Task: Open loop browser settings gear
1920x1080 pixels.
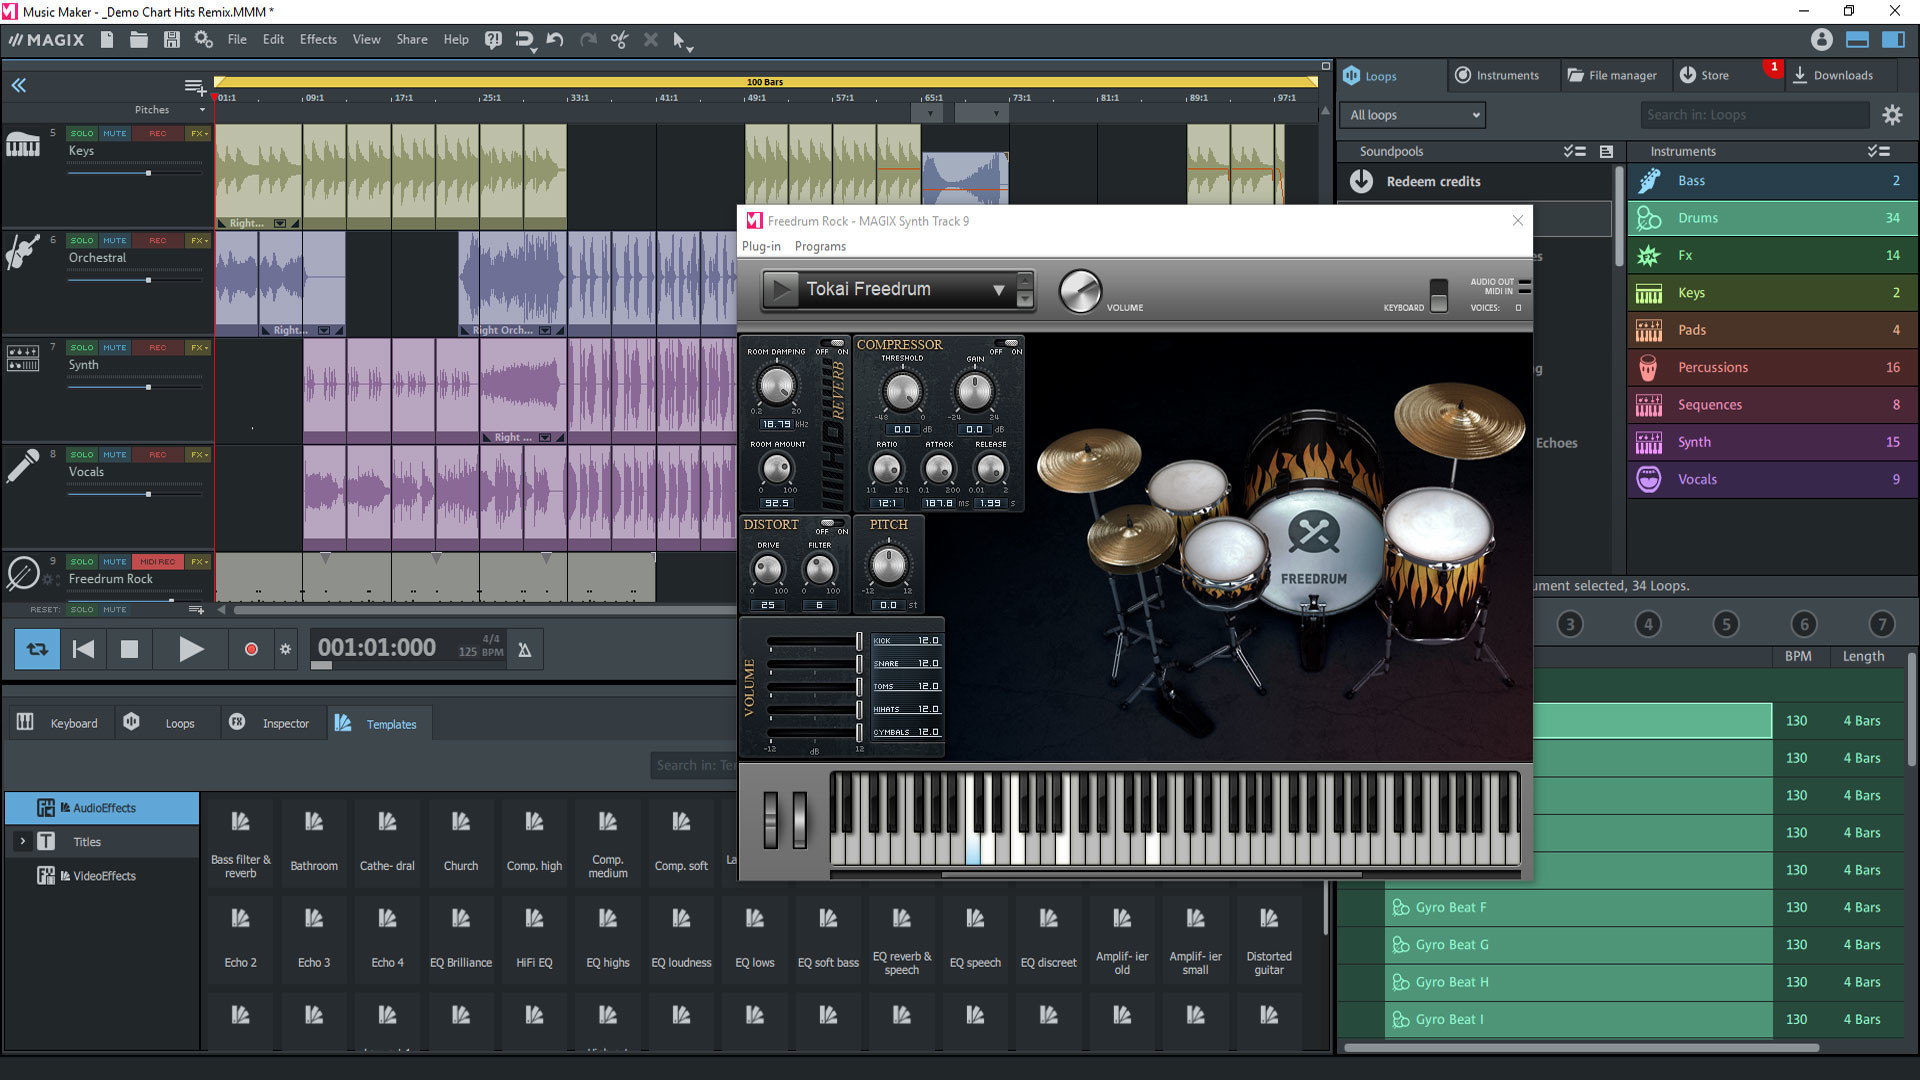Action: [x=1892, y=115]
